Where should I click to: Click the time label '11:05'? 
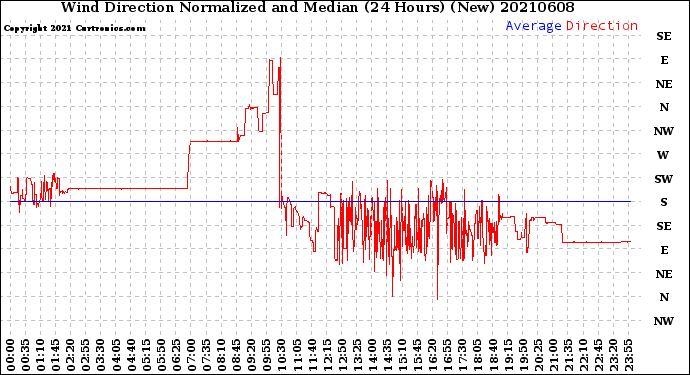pyautogui.click(x=297, y=355)
